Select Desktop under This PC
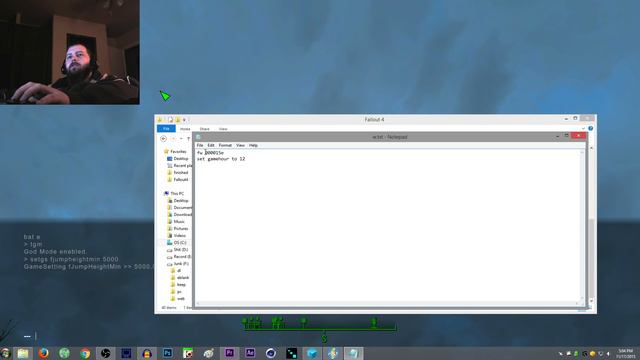Screen dimensions: 640x360 (x=178, y=200)
